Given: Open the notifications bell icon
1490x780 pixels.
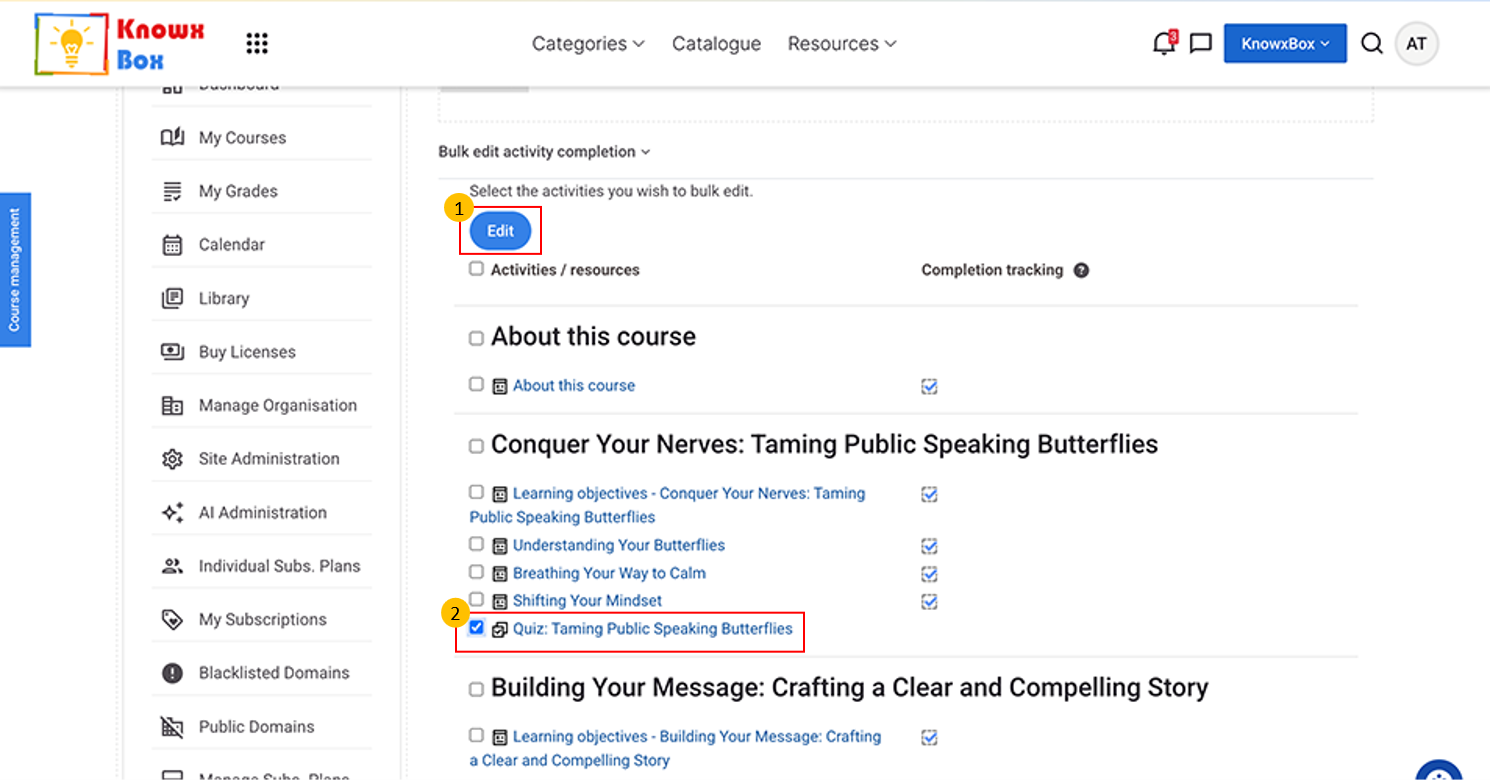Looking at the screenshot, I should pyautogui.click(x=1164, y=43).
